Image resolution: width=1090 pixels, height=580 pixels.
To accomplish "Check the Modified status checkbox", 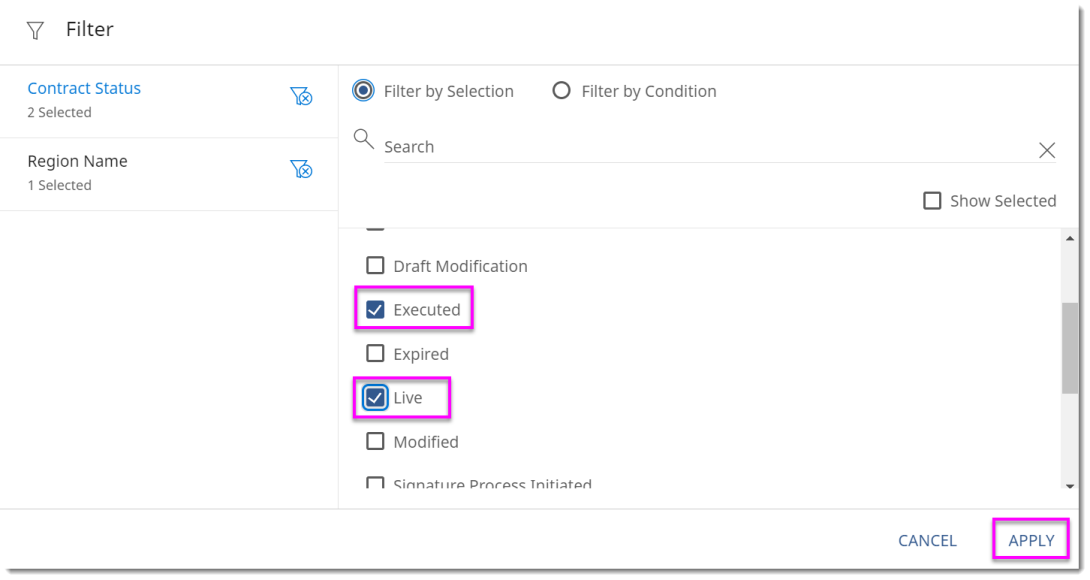I will pyautogui.click(x=375, y=442).
